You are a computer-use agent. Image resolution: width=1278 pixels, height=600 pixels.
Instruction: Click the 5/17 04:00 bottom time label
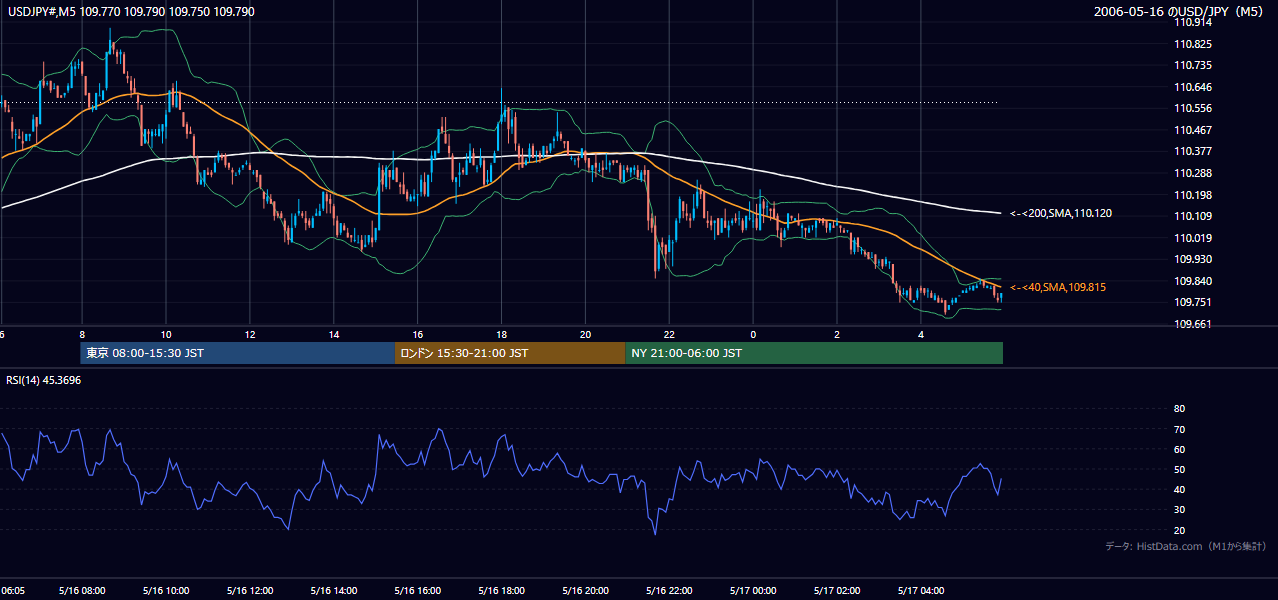(x=922, y=590)
